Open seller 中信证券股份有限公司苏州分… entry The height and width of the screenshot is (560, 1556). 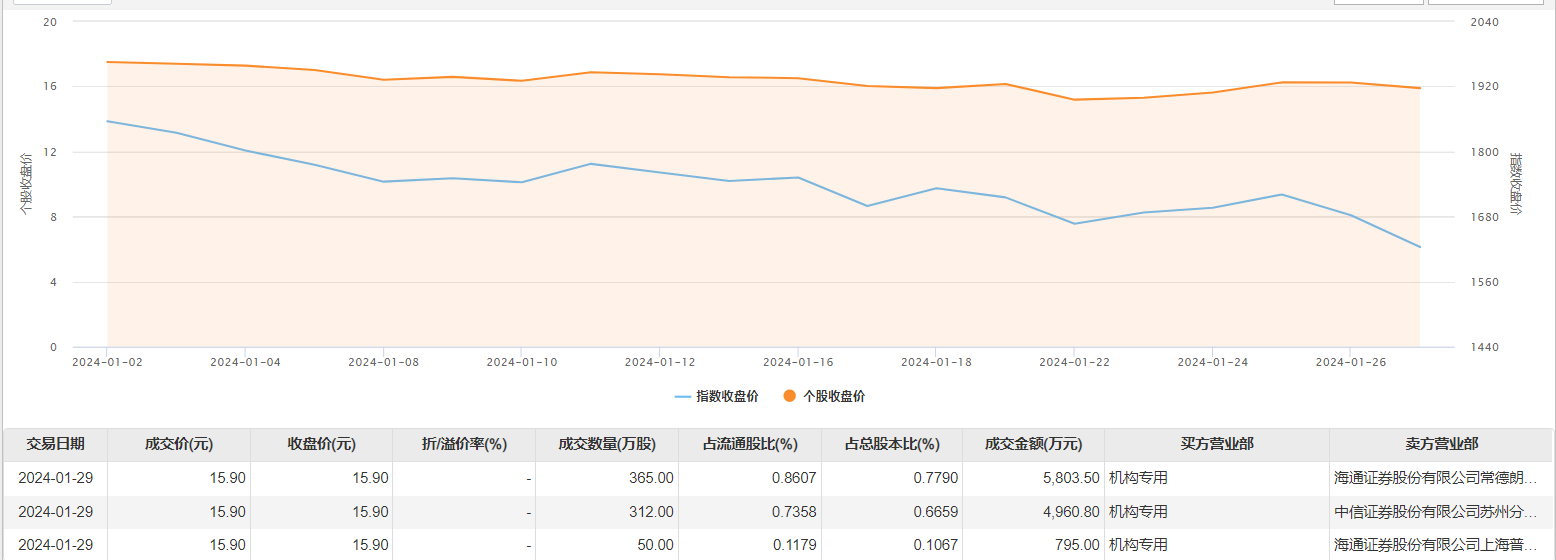pyautogui.click(x=1438, y=512)
